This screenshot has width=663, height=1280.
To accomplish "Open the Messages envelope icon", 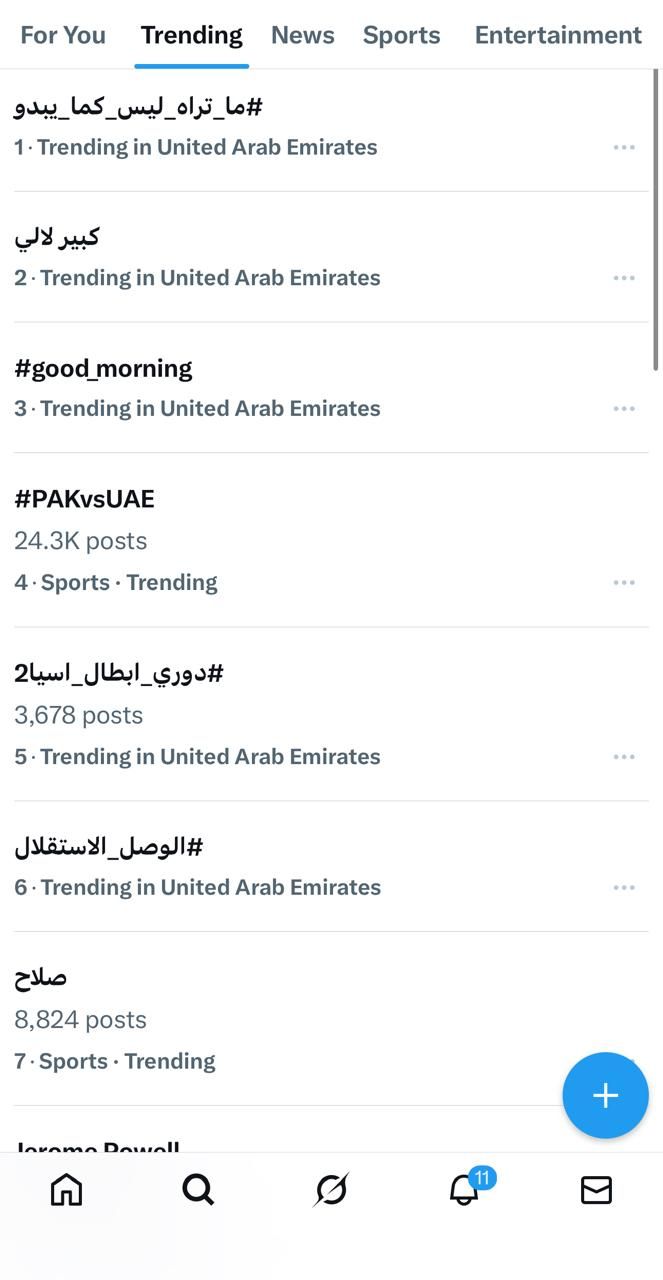I will pyautogui.click(x=596, y=1190).
